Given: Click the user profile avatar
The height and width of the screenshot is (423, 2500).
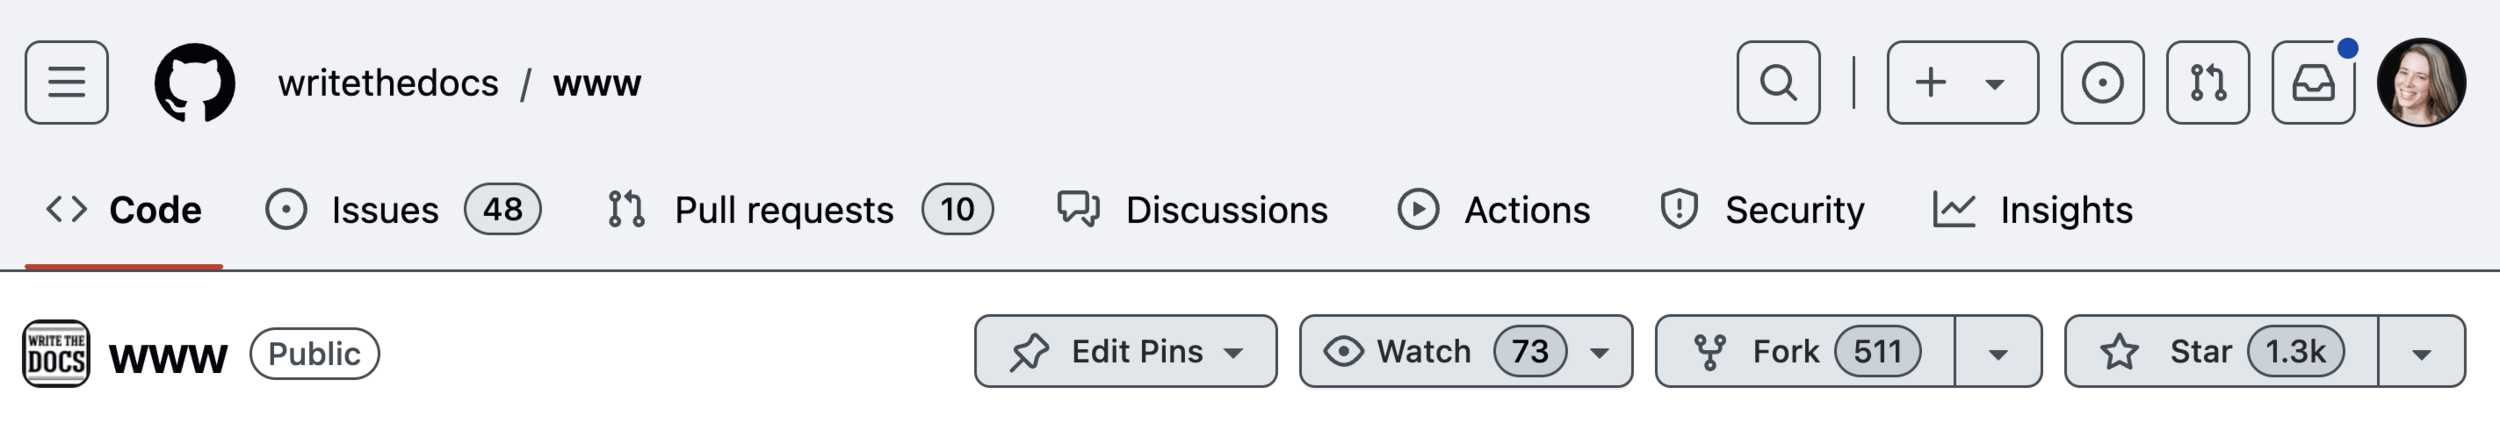Looking at the screenshot, I should point(2421,82).
